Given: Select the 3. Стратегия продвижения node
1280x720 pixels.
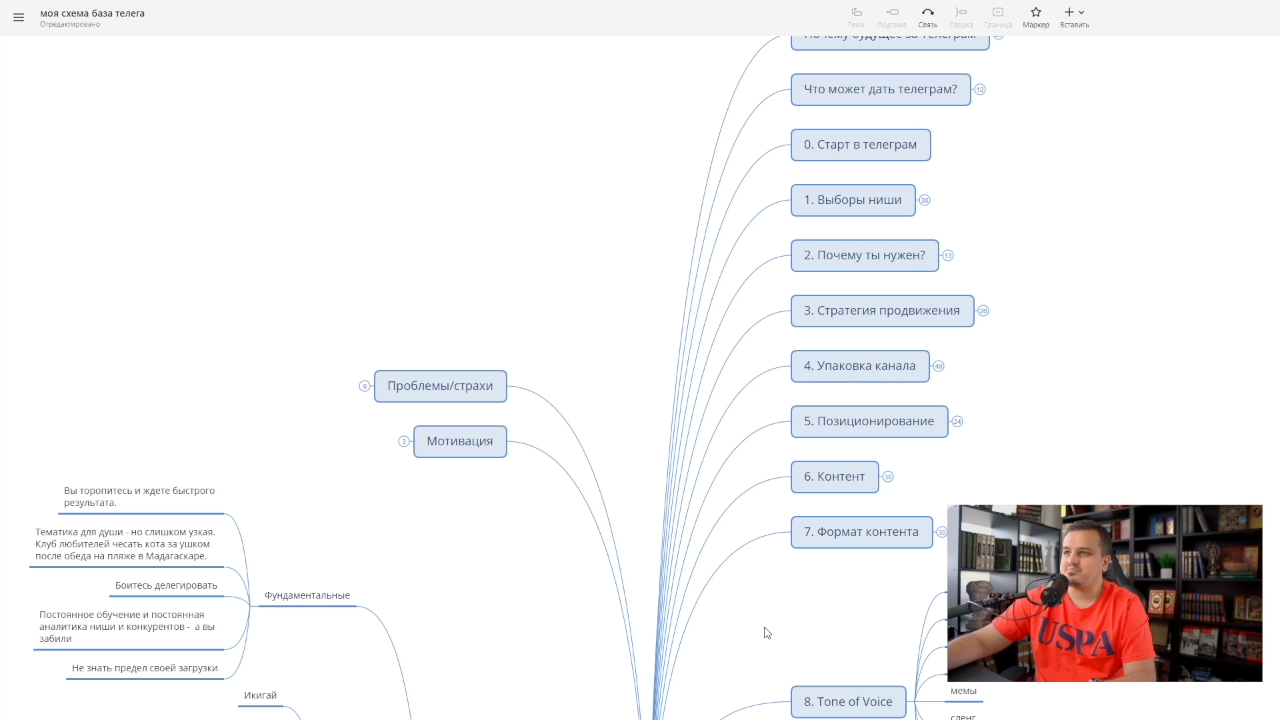Looking at the screenshot, I should coord(882,310).
